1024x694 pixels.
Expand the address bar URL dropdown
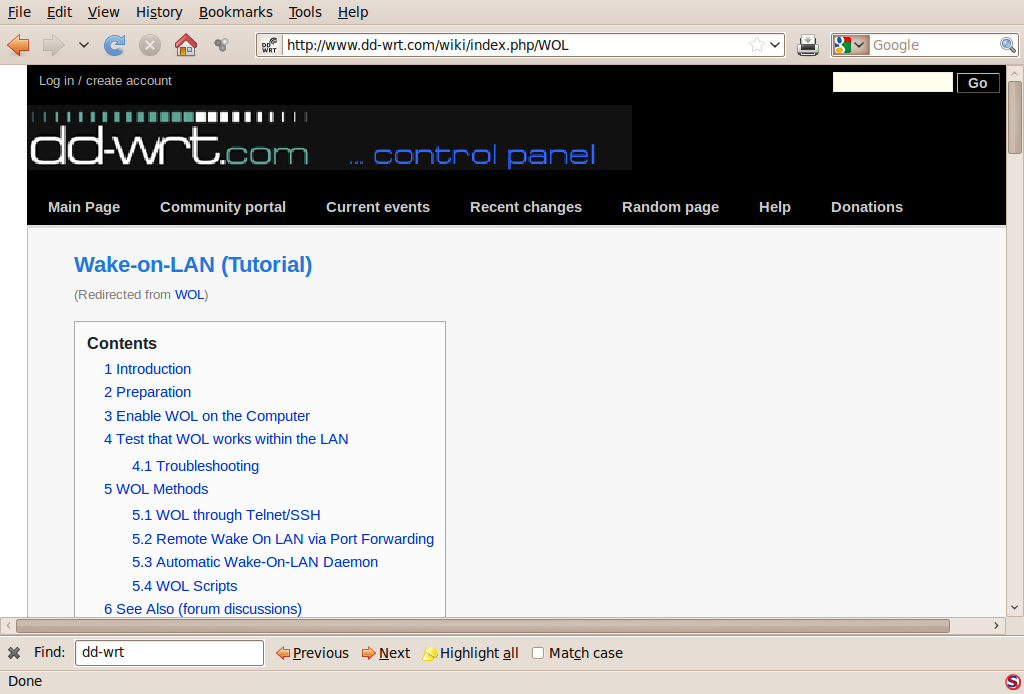[x=775, y=45]
